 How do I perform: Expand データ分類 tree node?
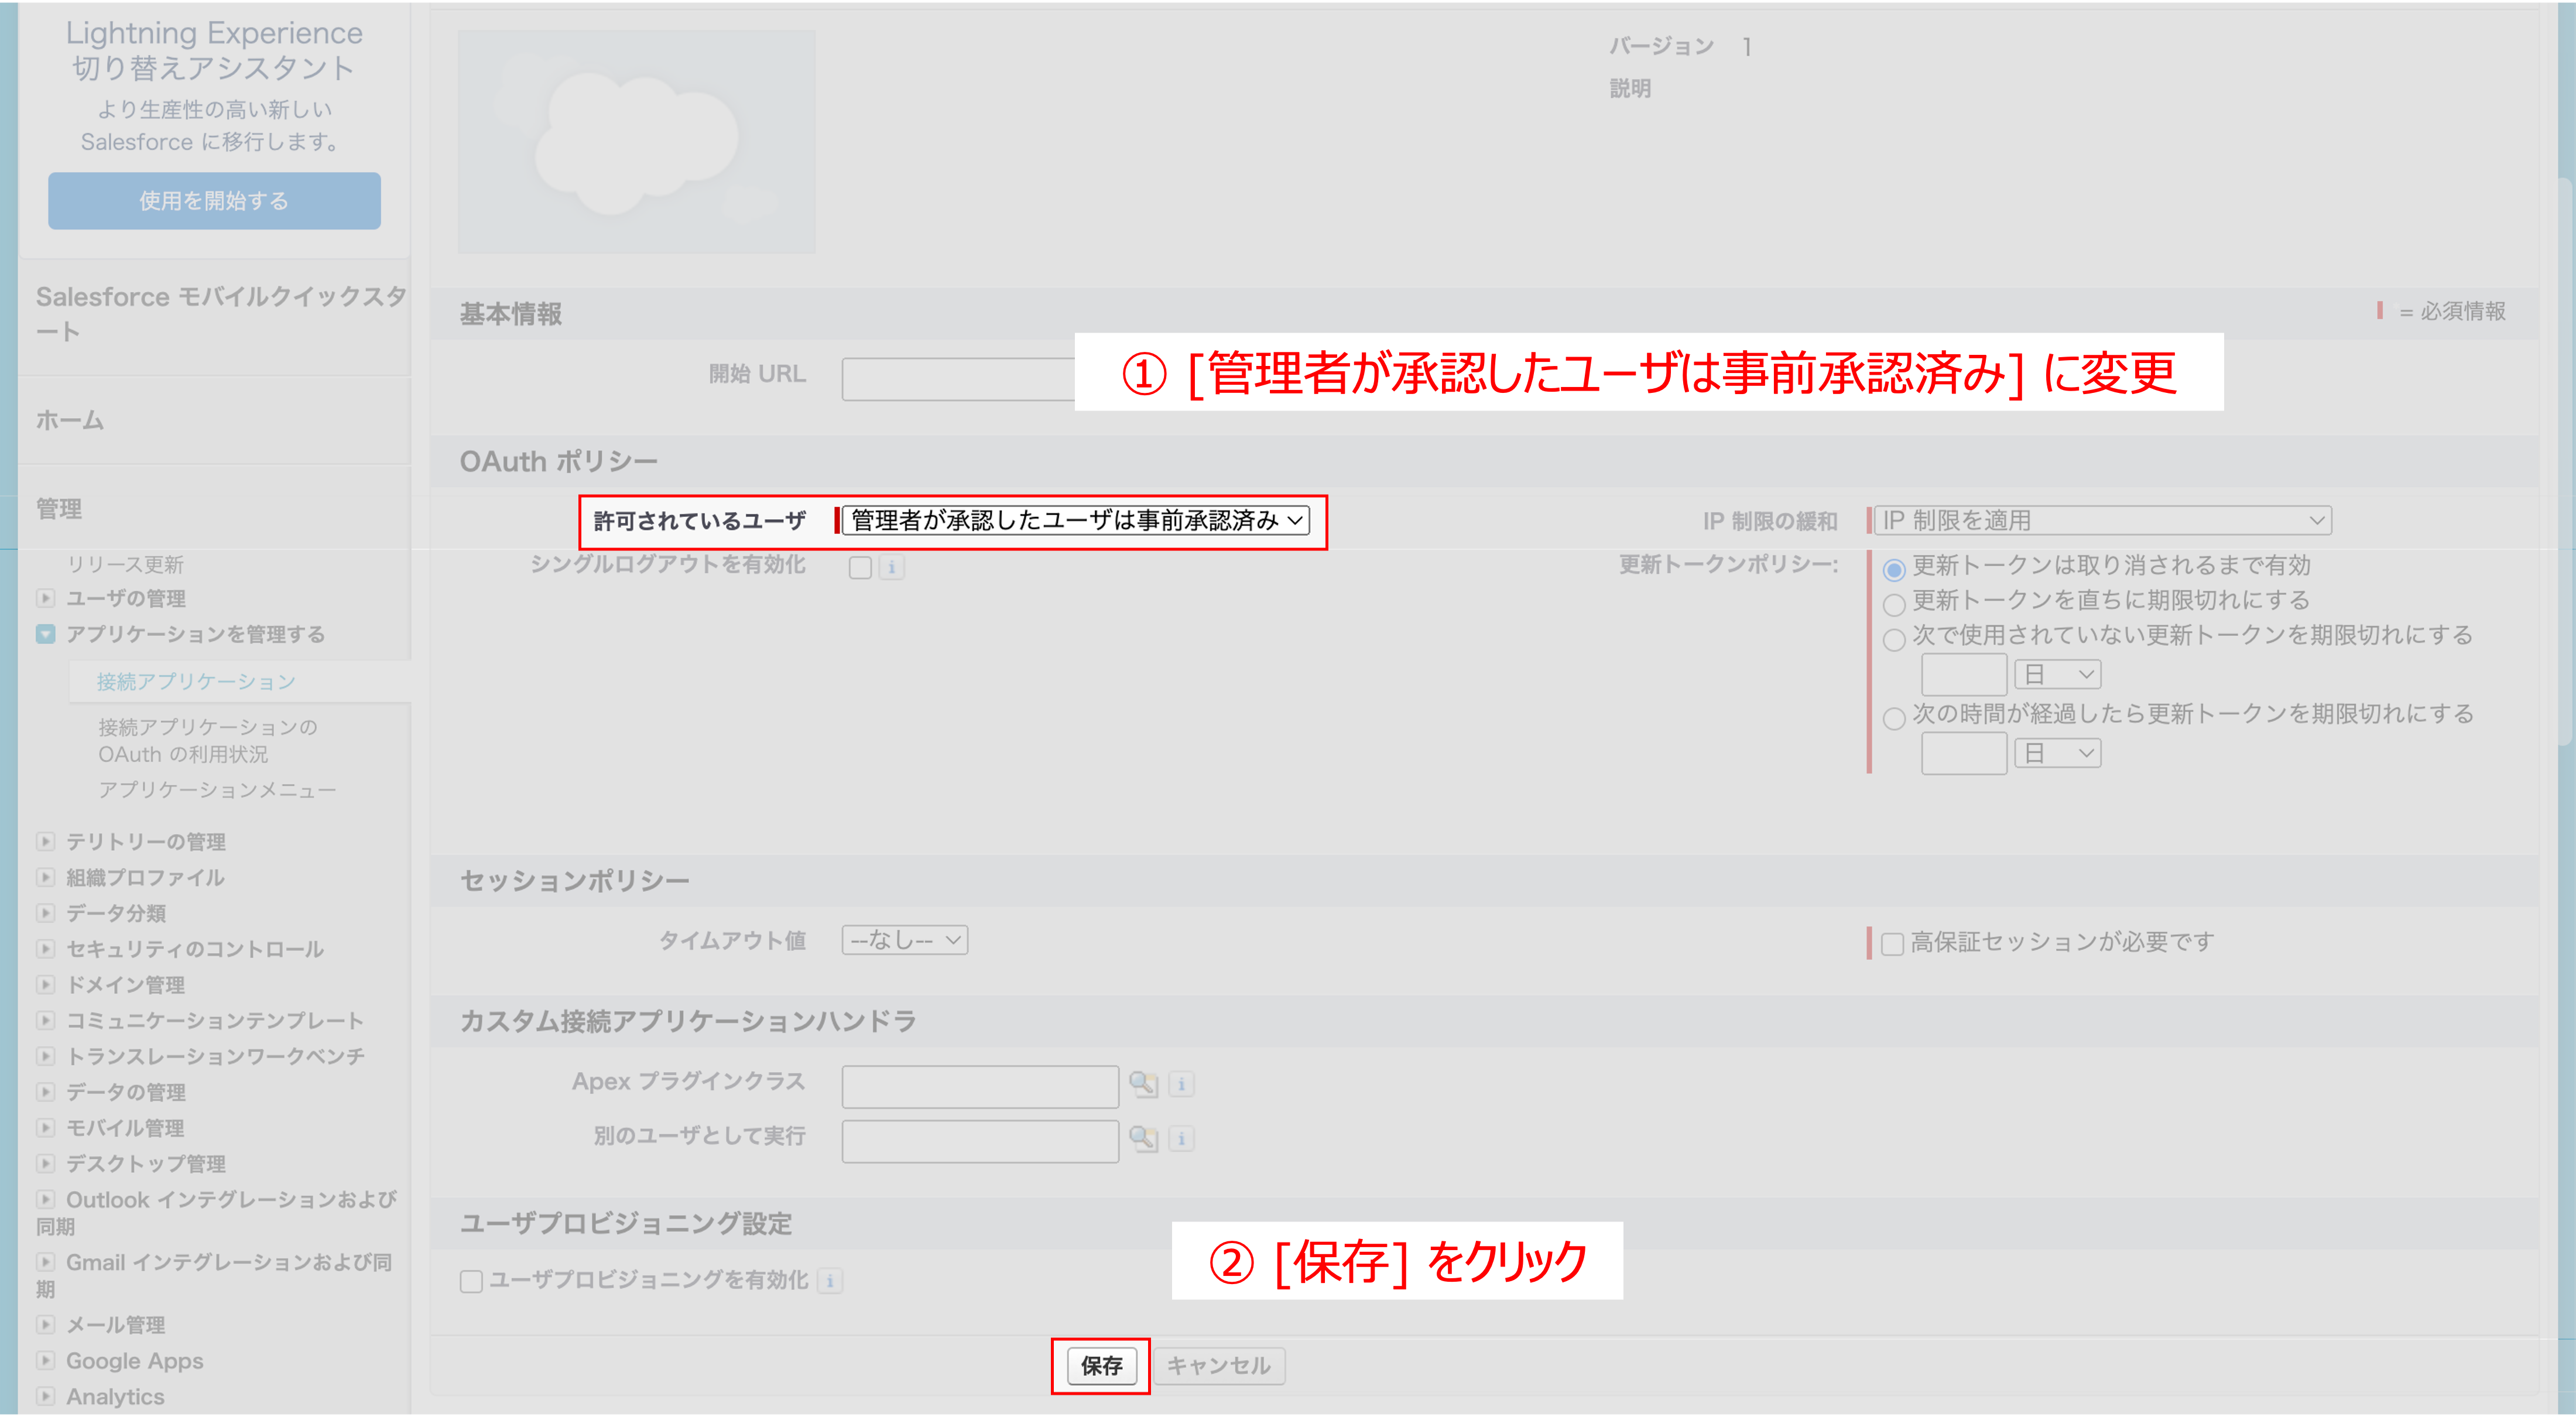46,913
